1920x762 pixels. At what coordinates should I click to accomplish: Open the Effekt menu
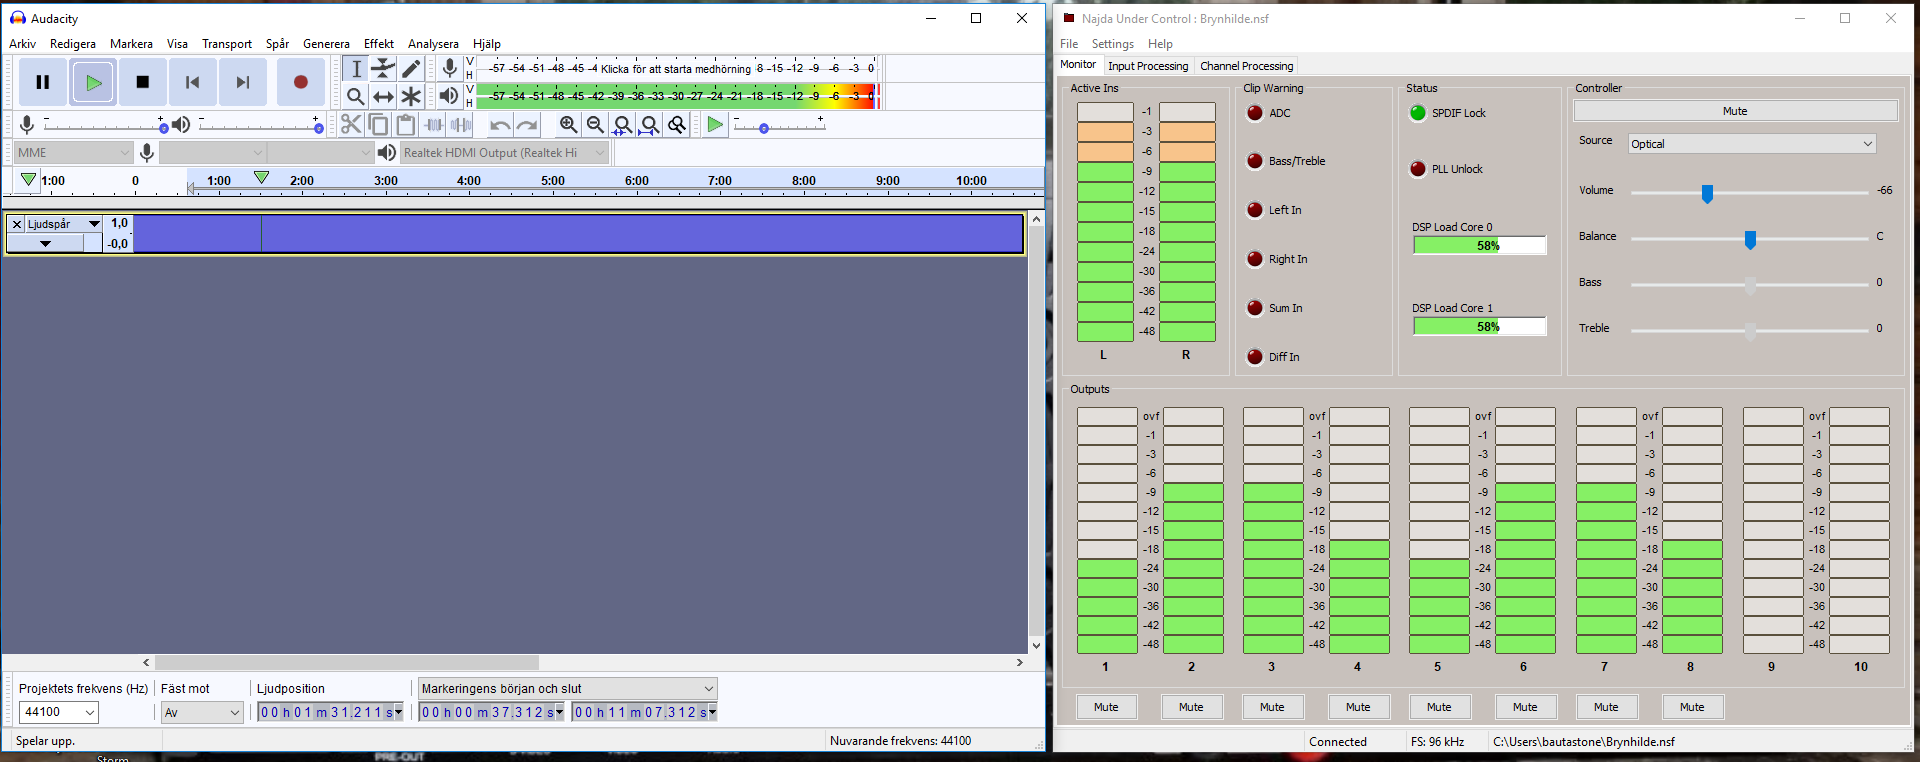pos(378,44)
